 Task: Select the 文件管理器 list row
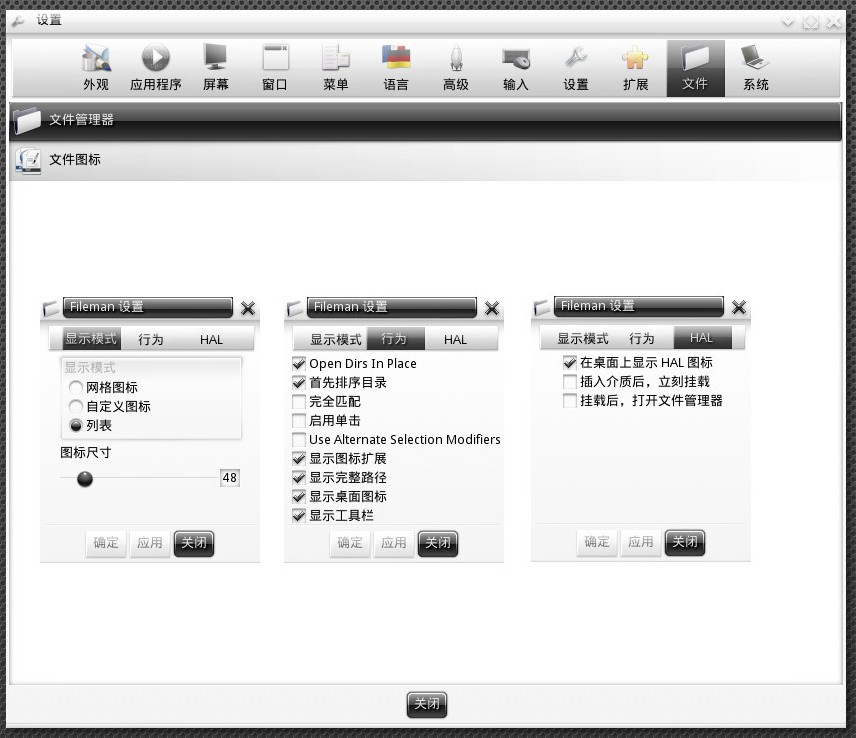click(x=425, y=120)
